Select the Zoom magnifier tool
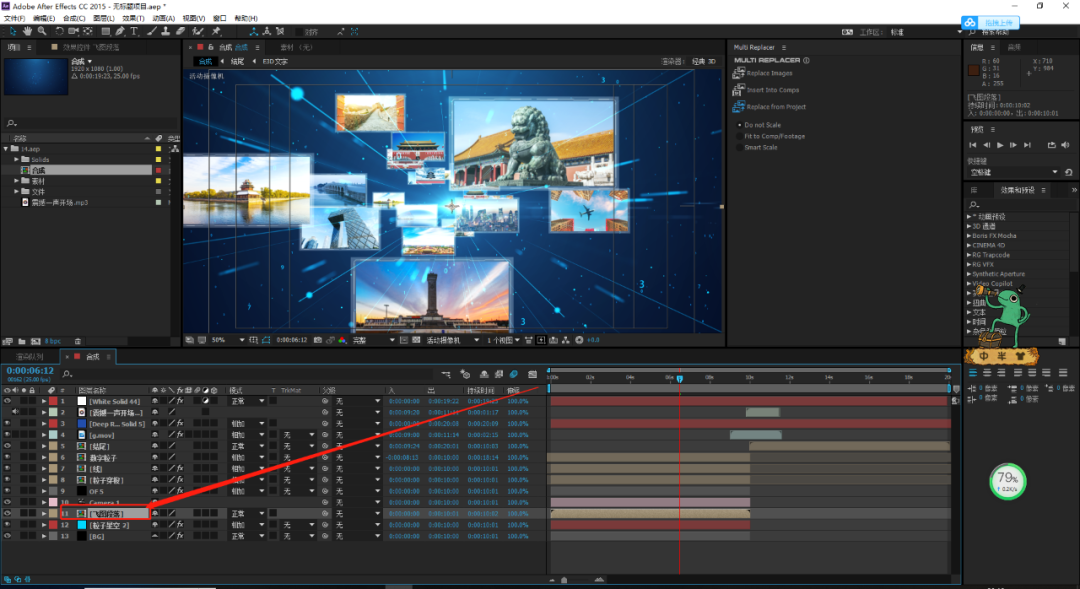1080x589 pixels. coord(40,31)
